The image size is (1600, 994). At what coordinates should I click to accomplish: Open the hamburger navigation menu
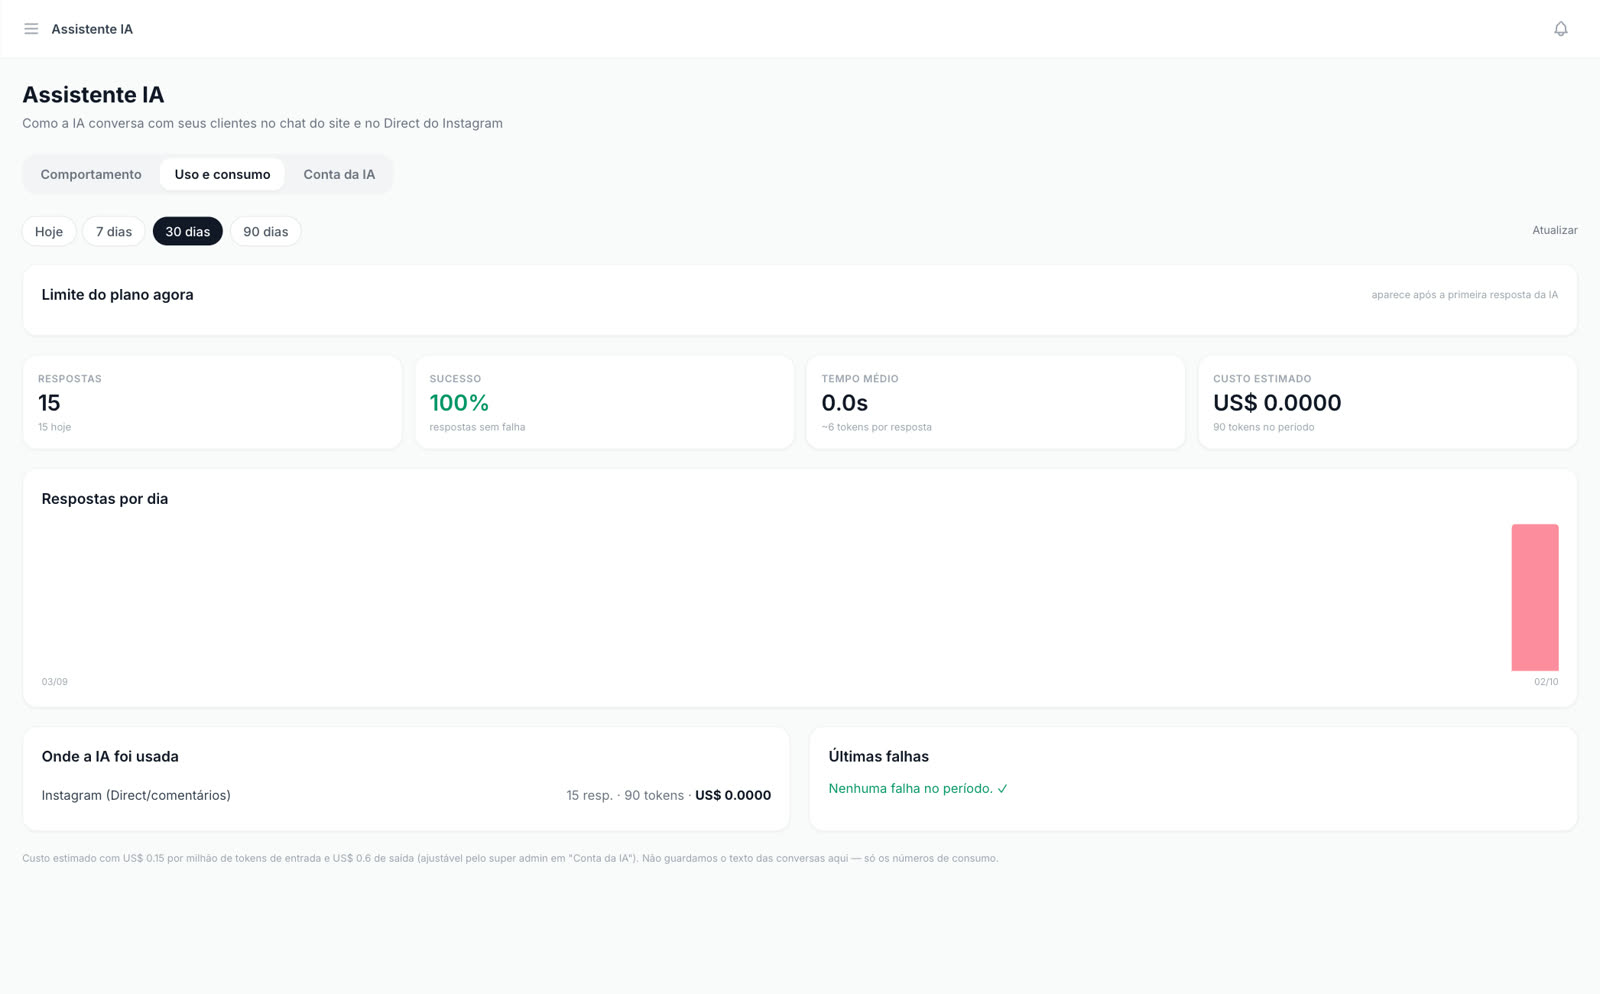point(31,29)
